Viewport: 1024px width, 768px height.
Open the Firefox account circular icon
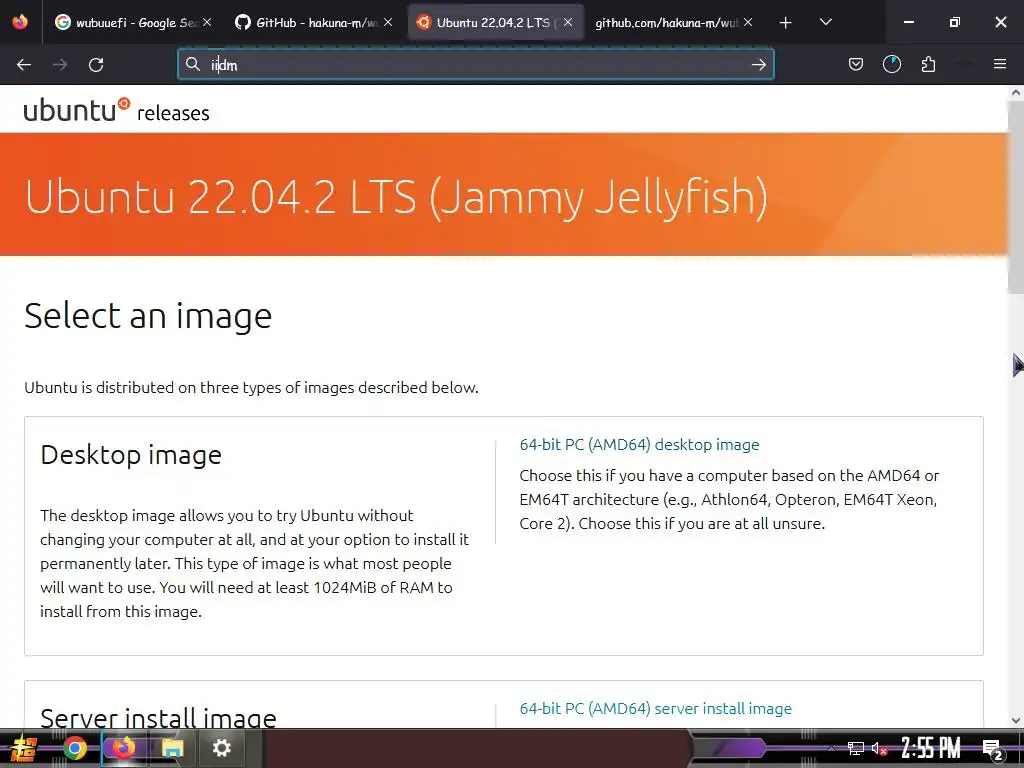click(891, 64)
